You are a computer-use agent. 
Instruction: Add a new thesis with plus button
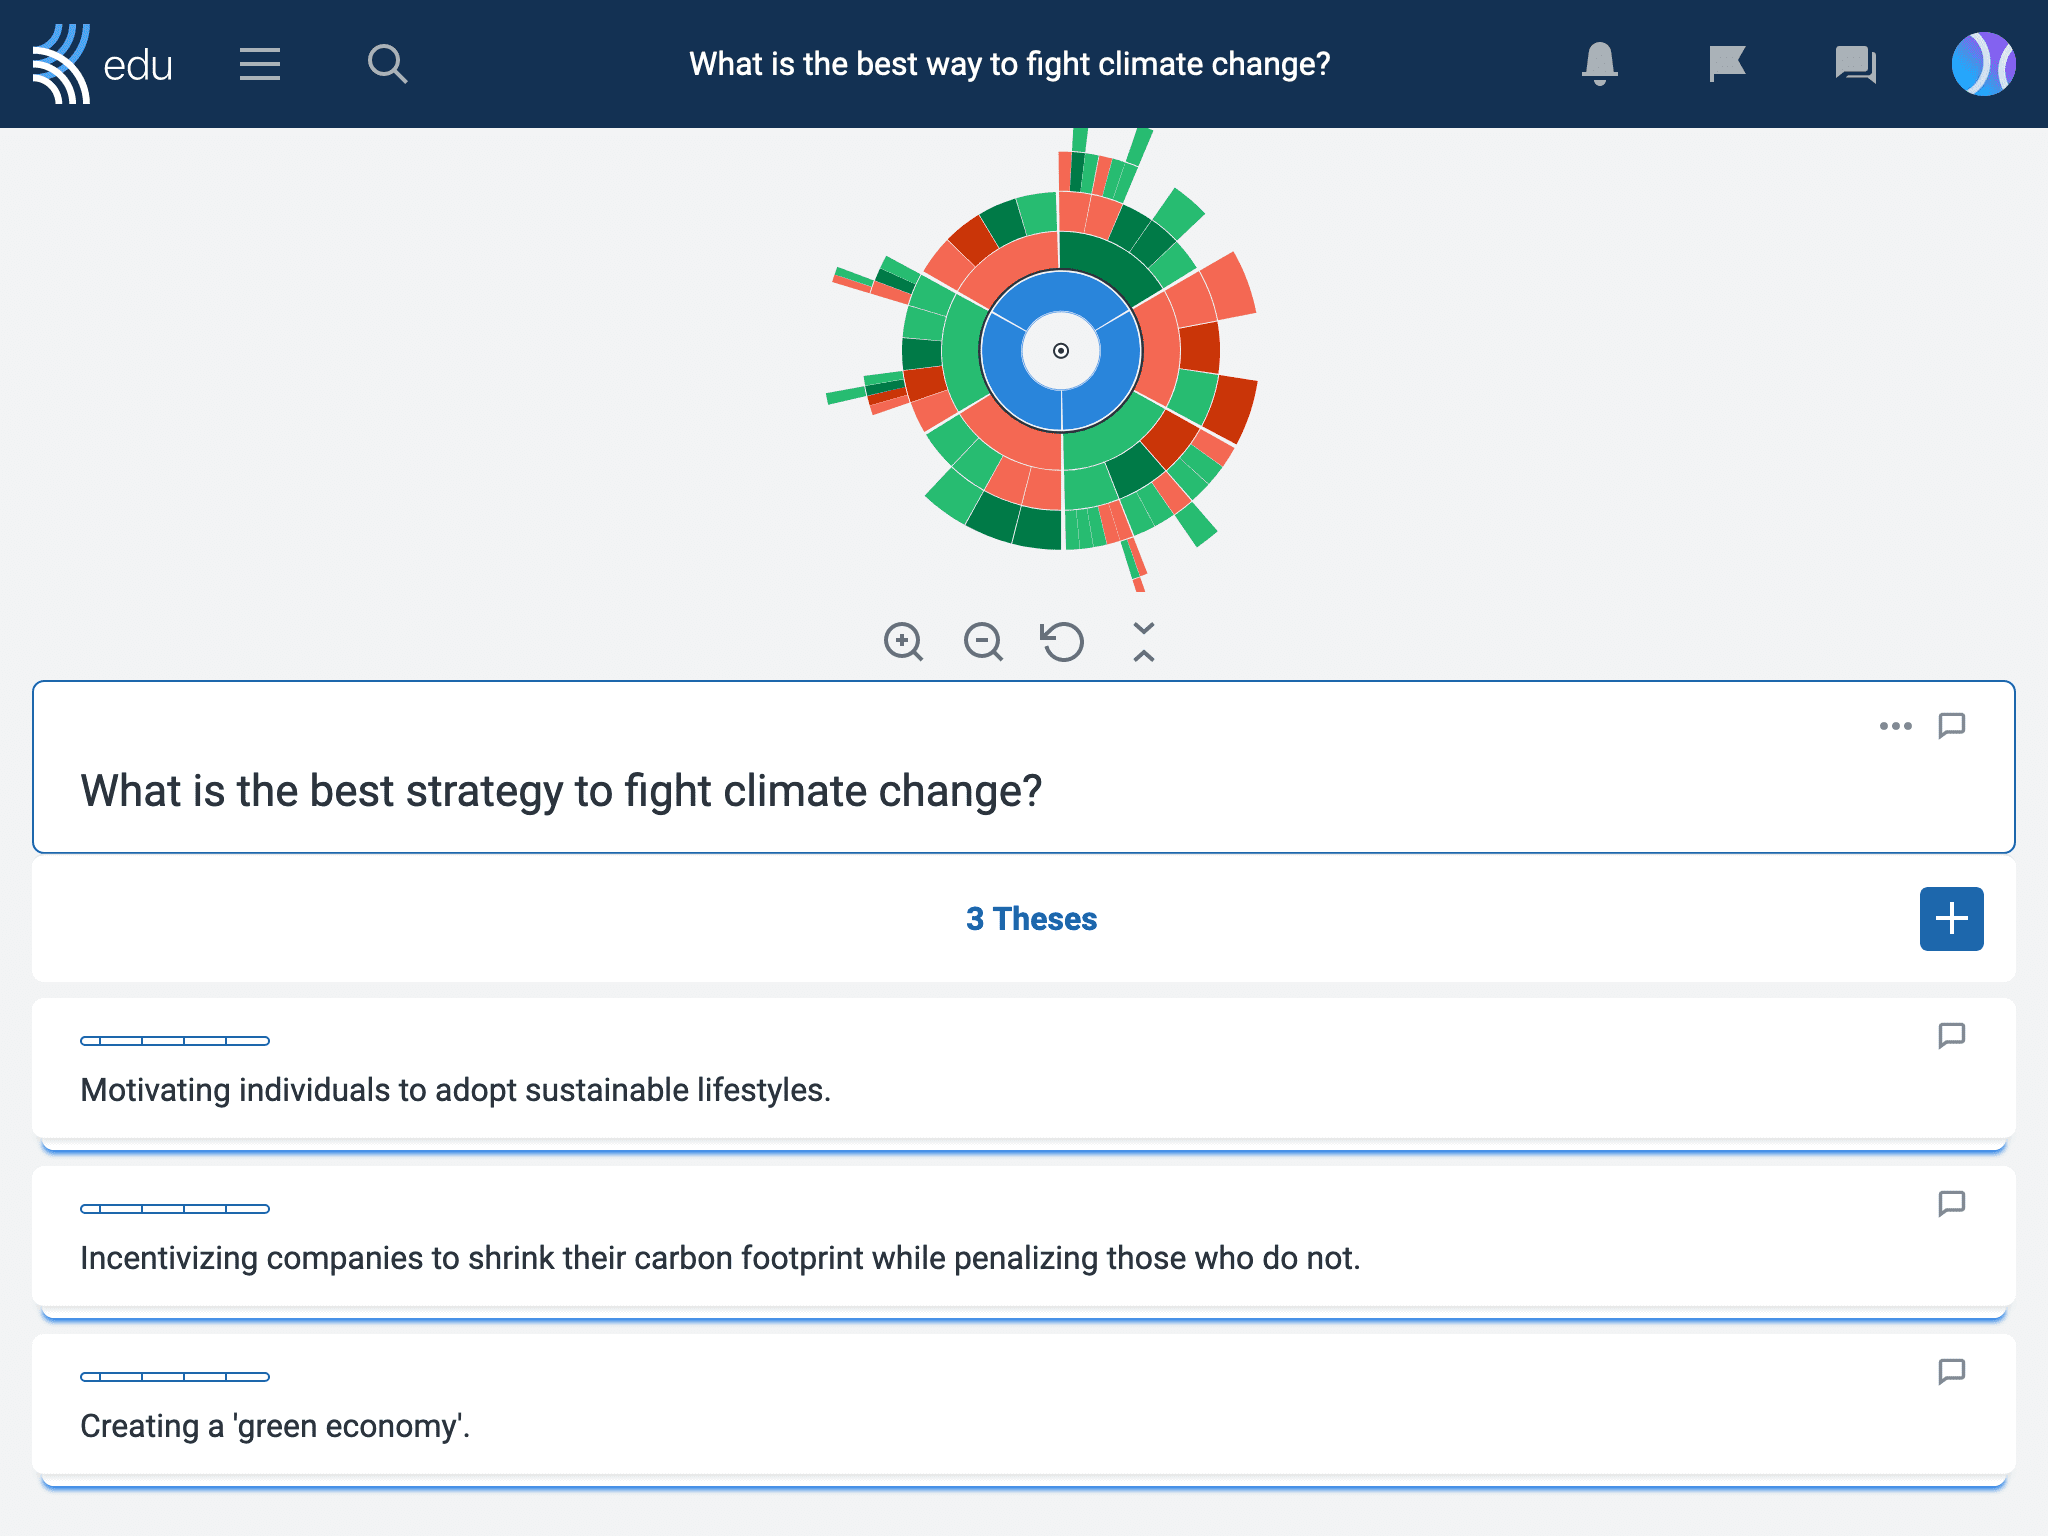coord(1951,919)
